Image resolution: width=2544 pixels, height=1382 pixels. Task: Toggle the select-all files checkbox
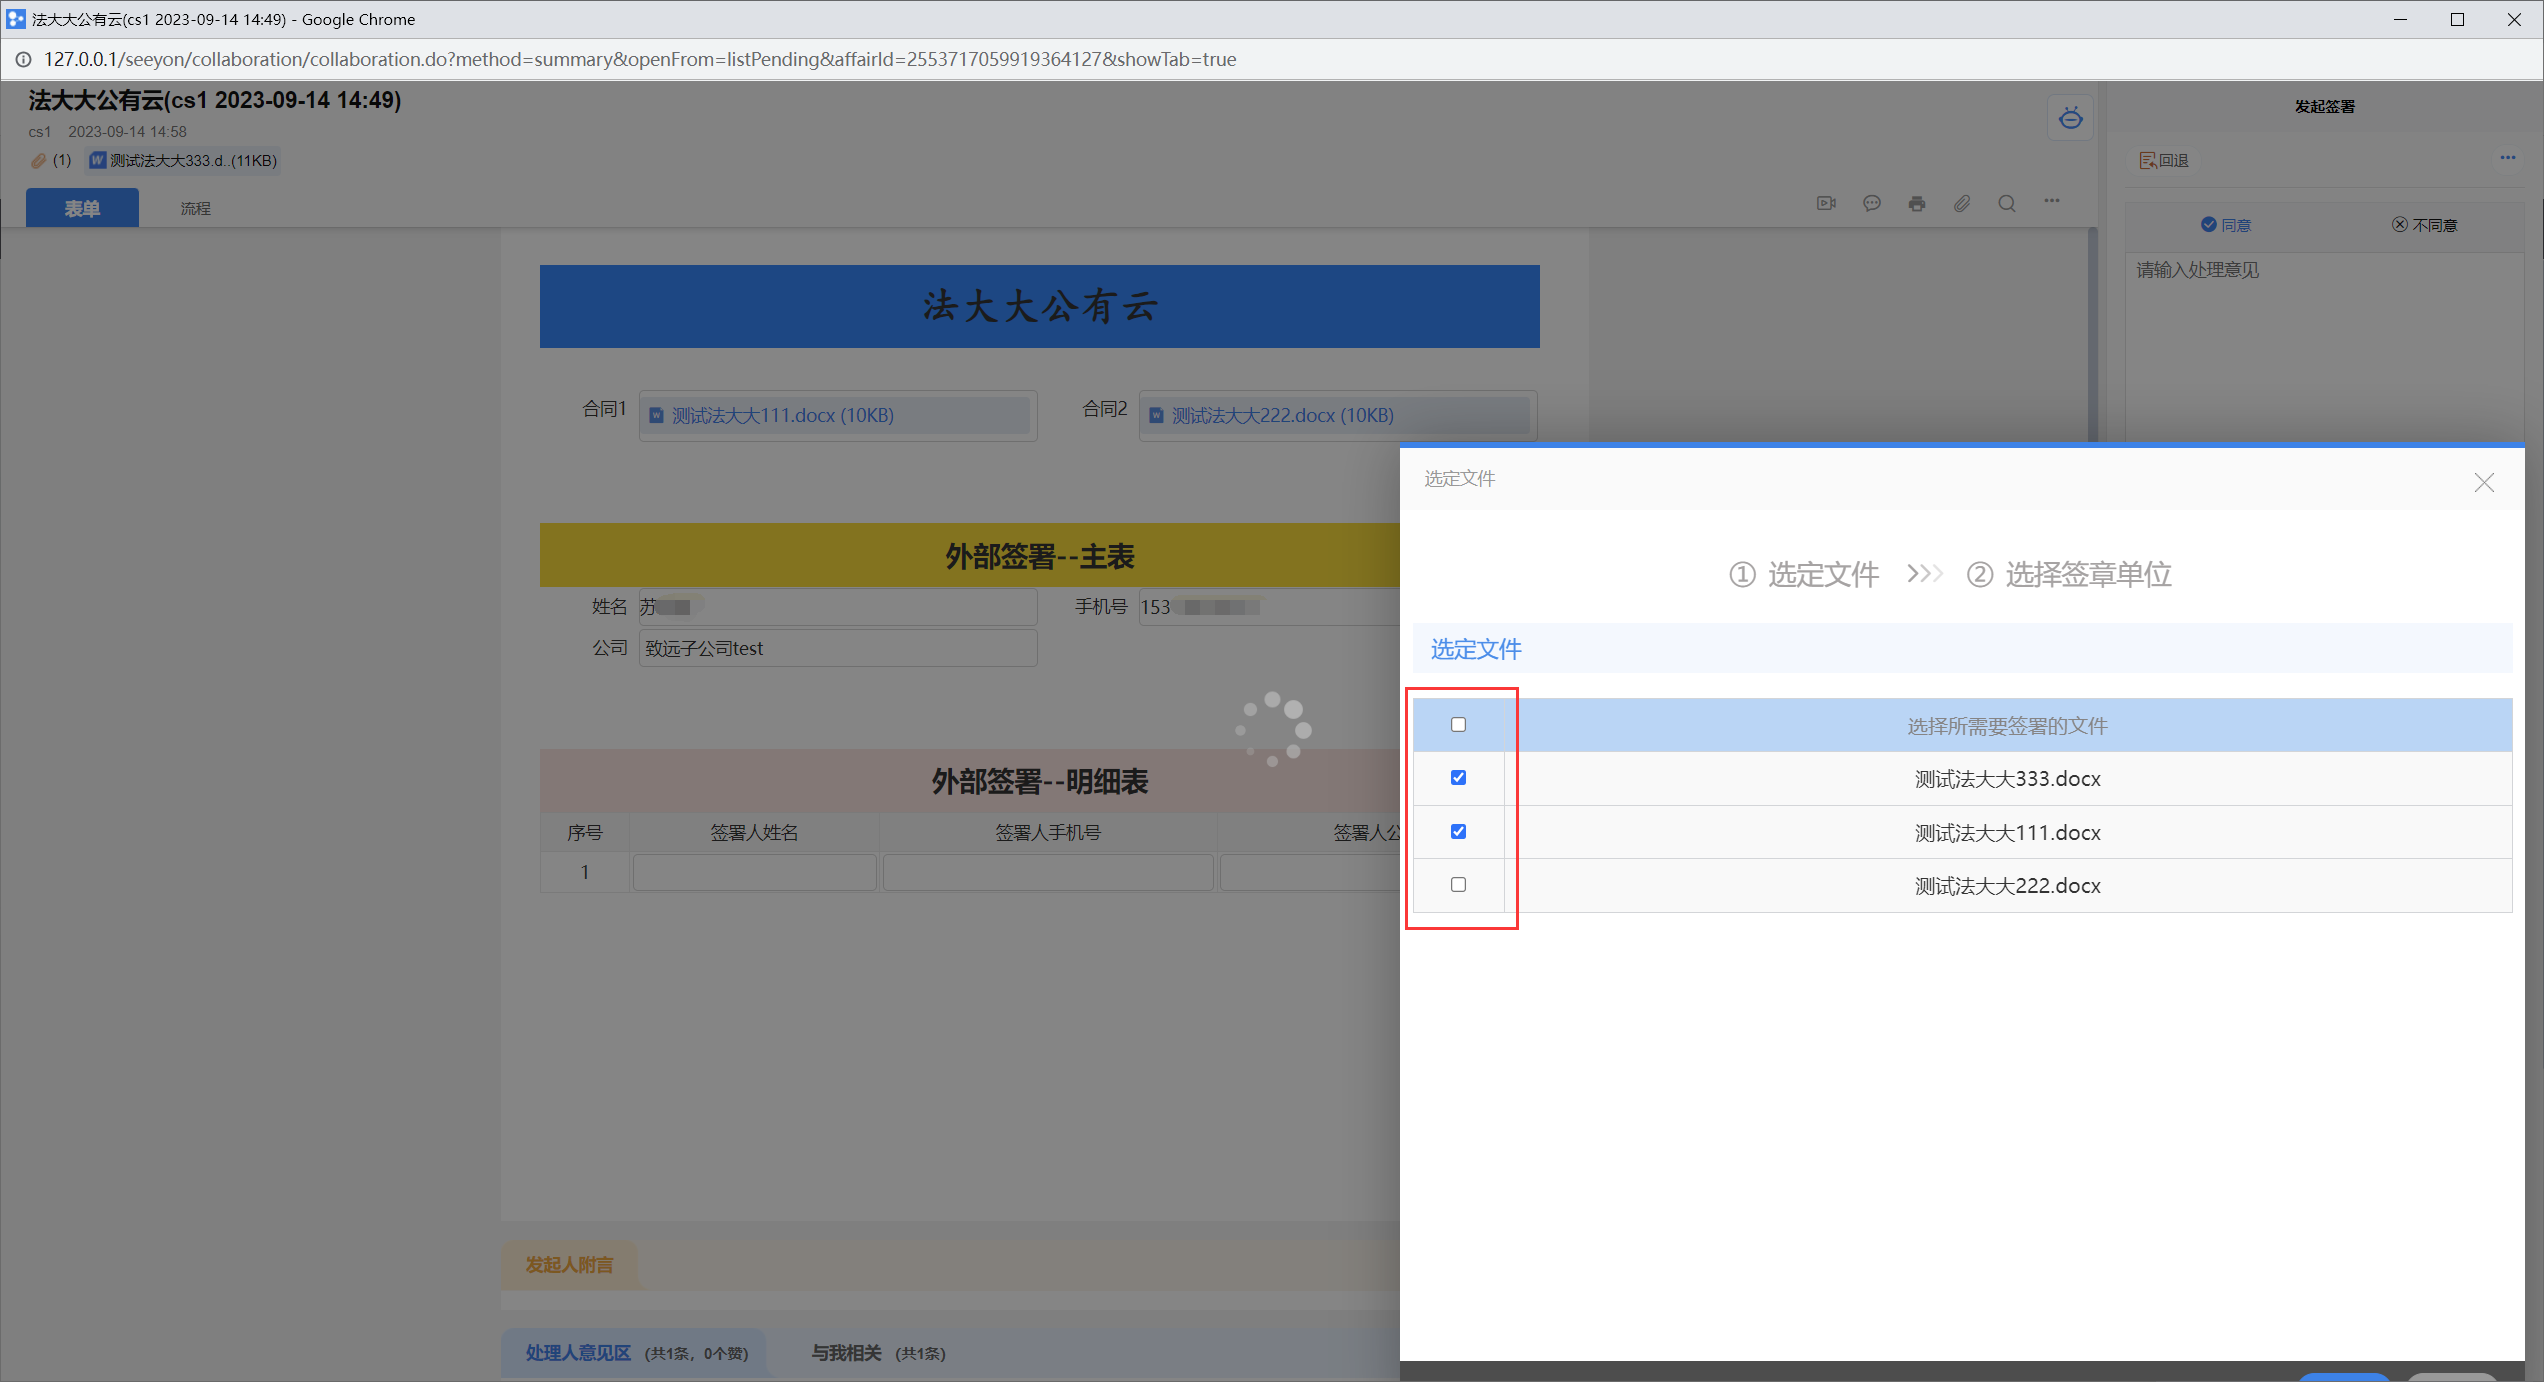click(1458, 725)
